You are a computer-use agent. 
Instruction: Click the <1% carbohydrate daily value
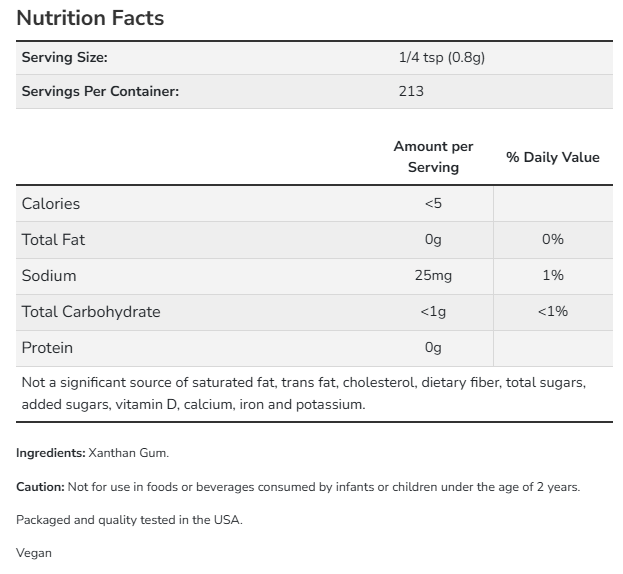click(552, 311)
